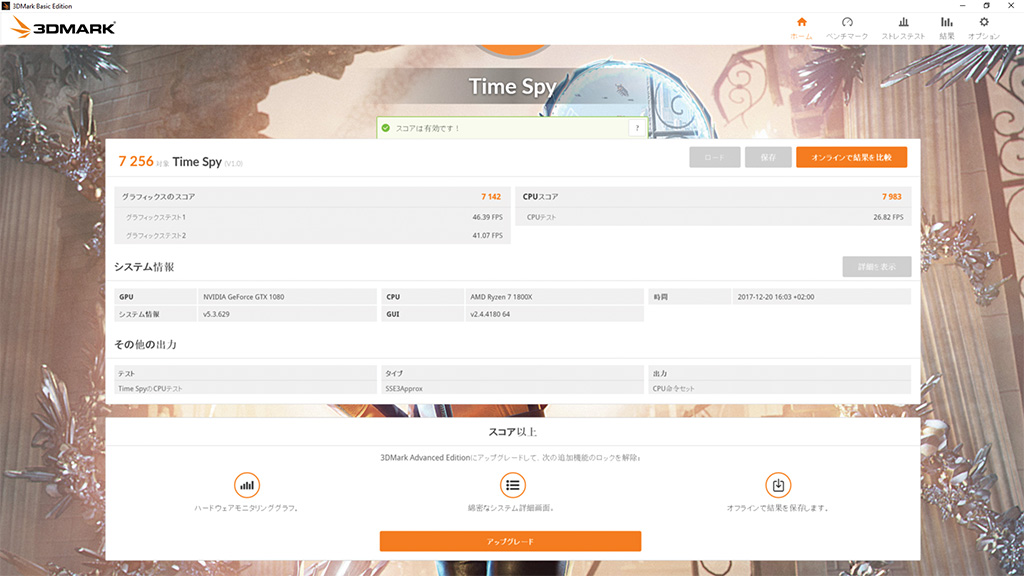
Task: Click the compare results online button
Action: (852, 157)
